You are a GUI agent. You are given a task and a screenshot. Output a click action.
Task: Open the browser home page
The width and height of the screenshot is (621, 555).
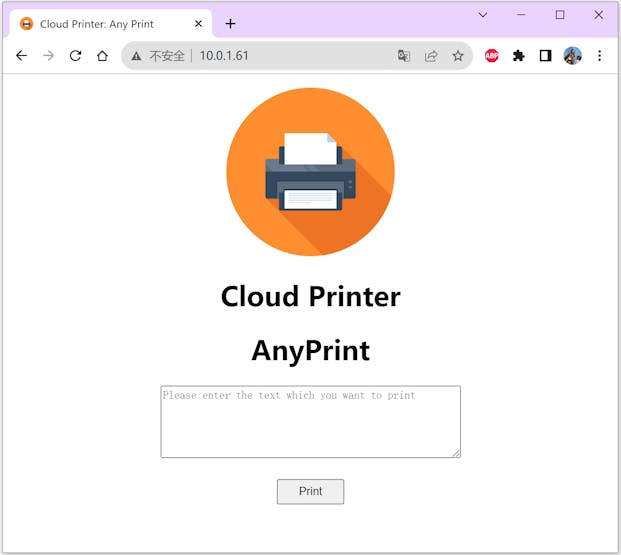tap(102, 55)
